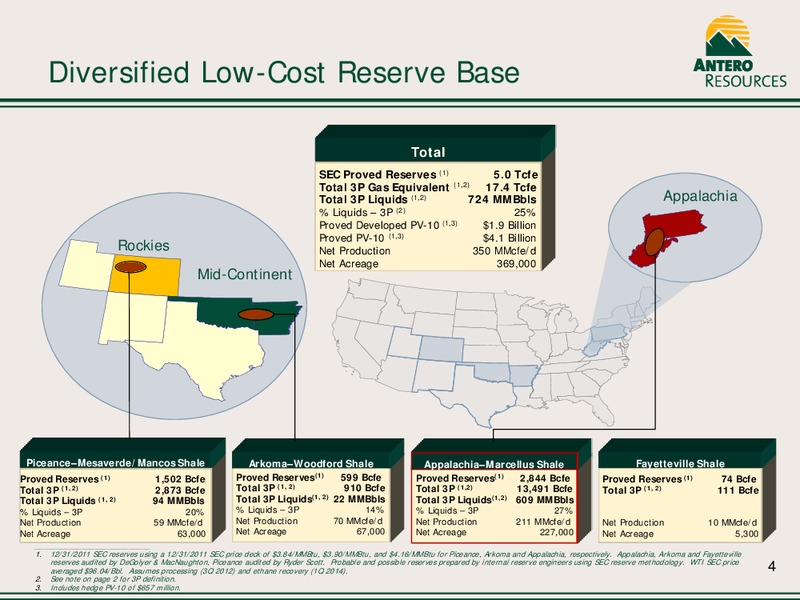Viewport: 800px width, 600px height.
Task: Select the 724 MMBbls Total 3P Liquids value
Action: (503, 199)
